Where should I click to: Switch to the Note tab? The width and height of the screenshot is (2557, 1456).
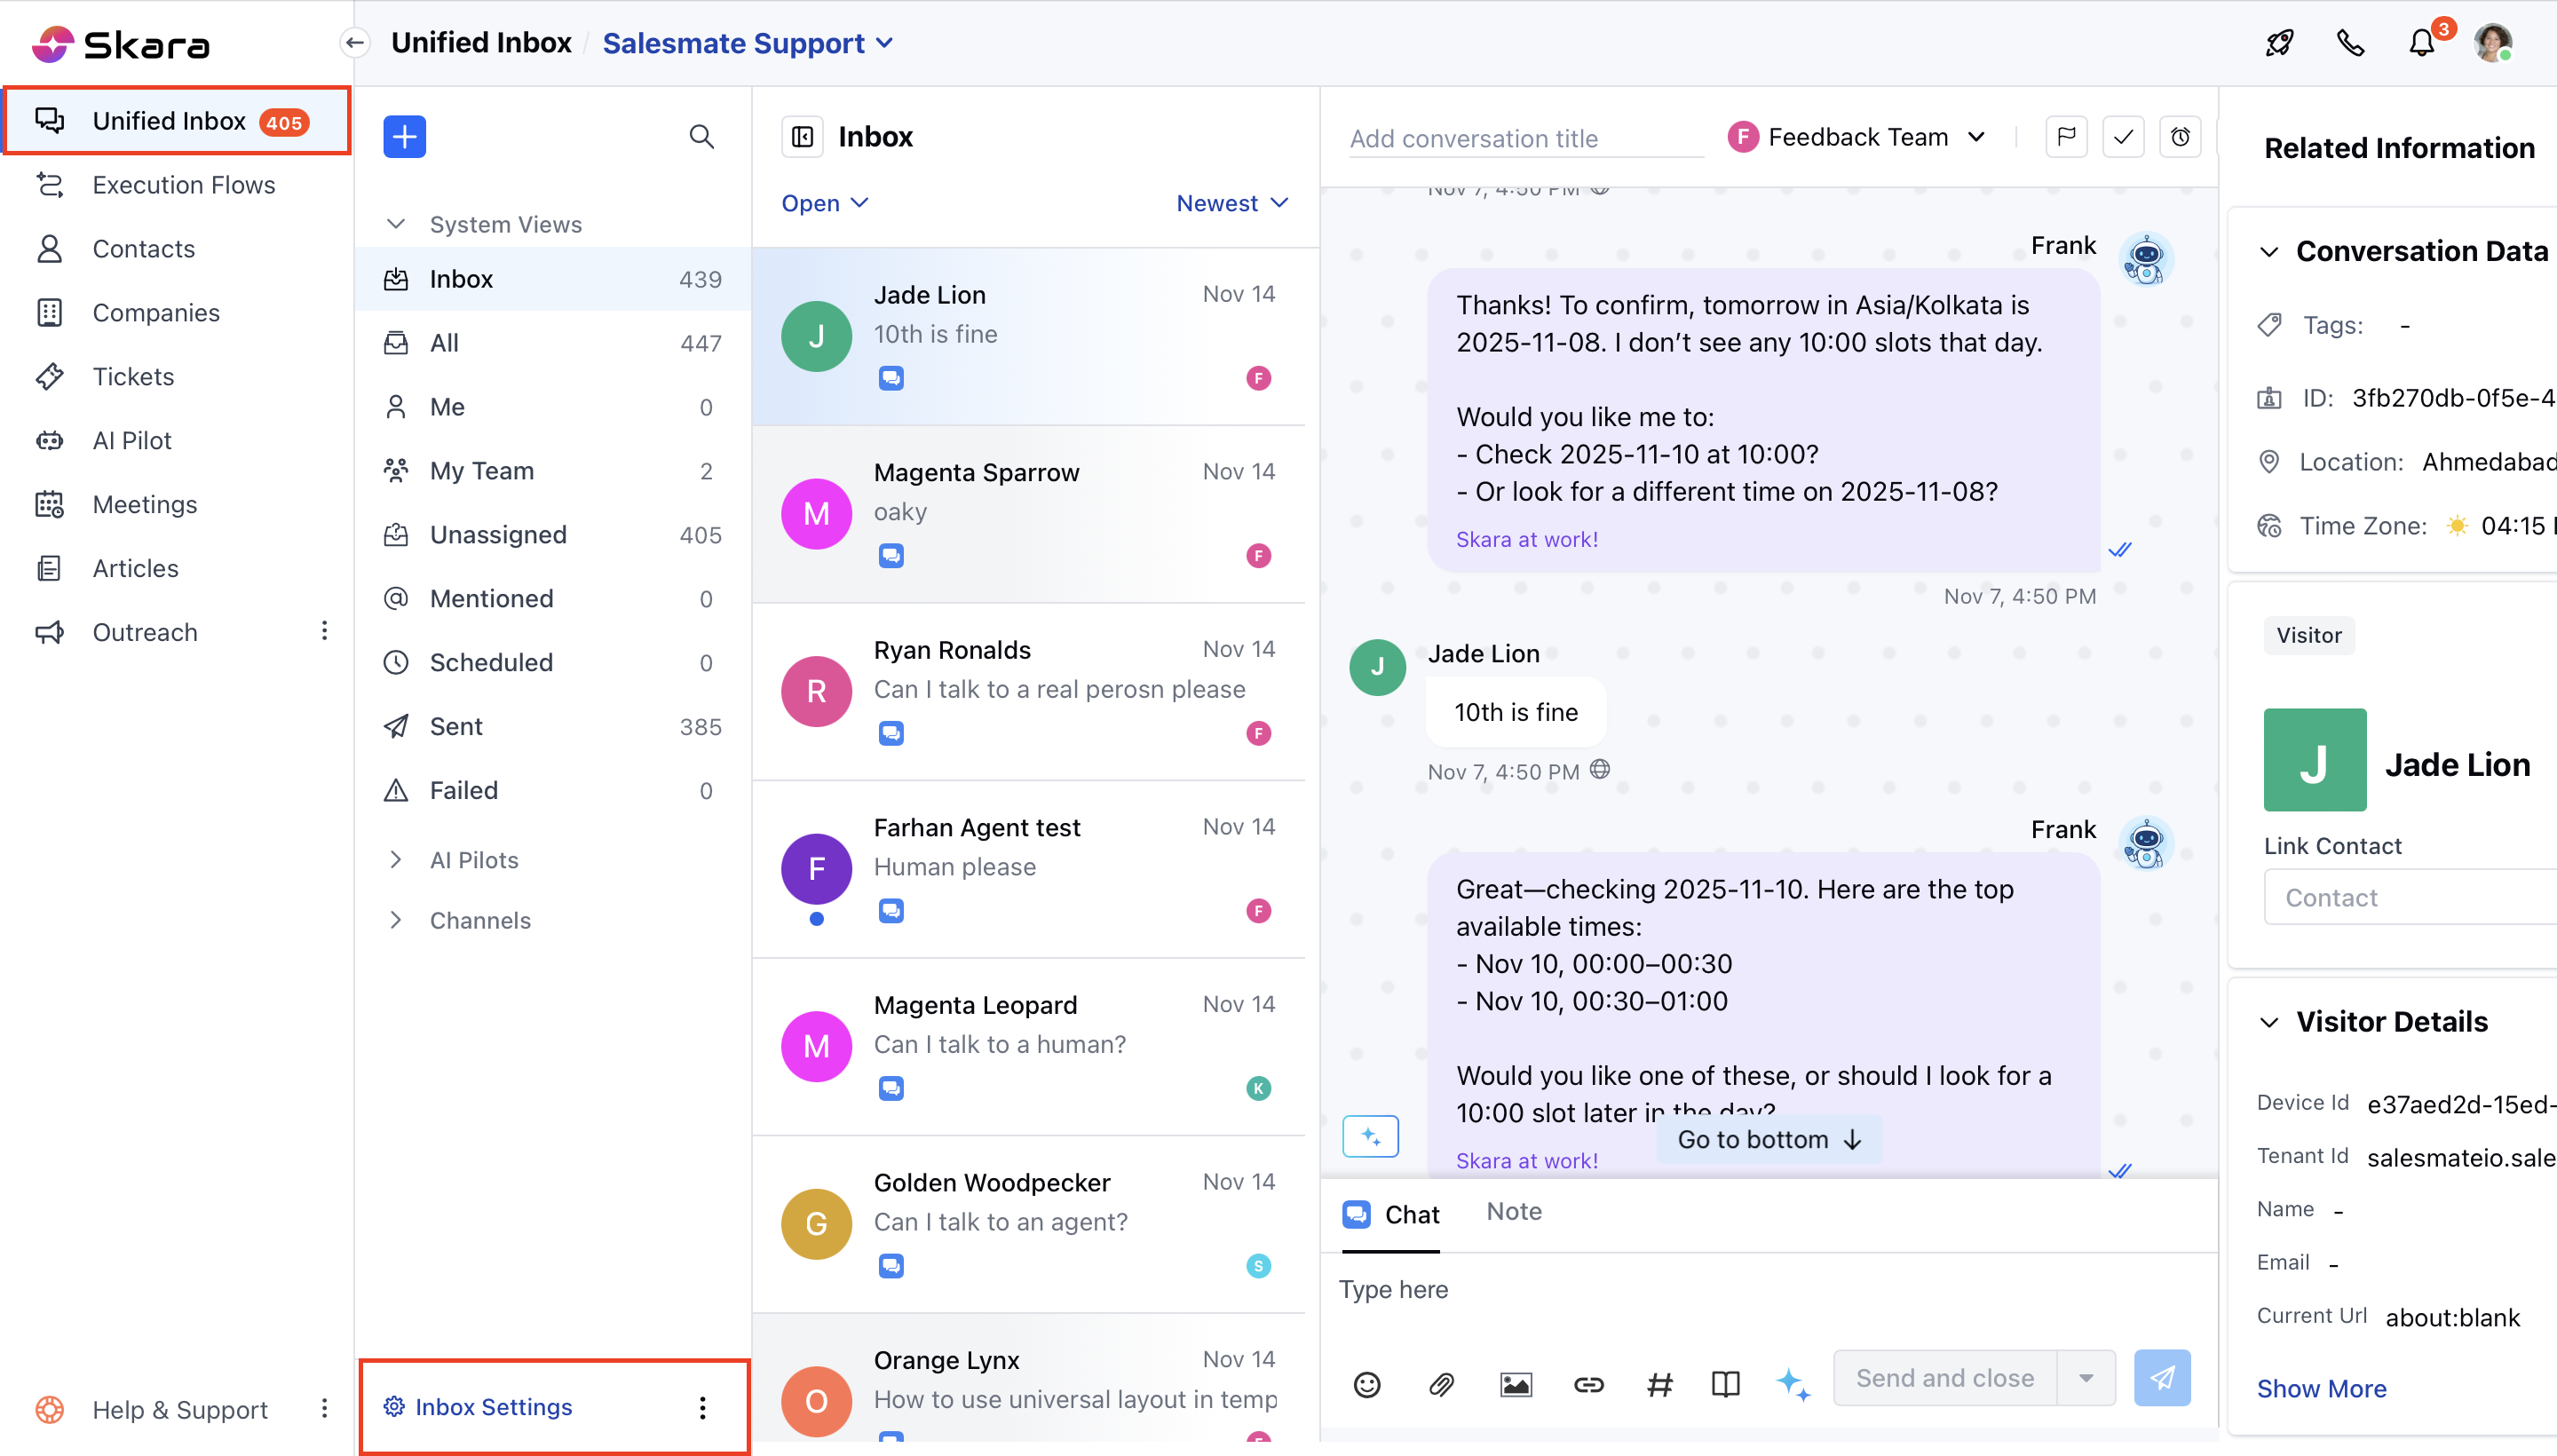(1513, 1211)
